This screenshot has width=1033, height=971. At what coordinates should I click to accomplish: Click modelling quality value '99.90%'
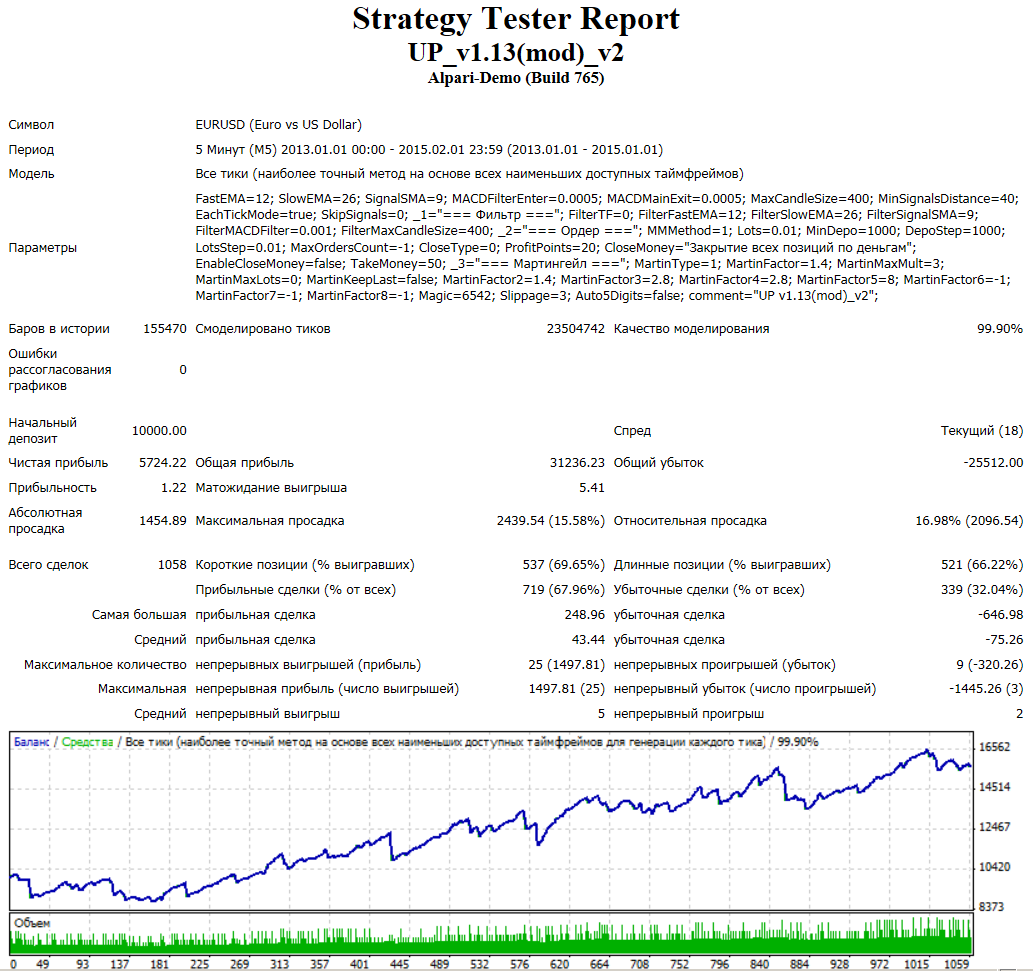(x=999, y=329)
